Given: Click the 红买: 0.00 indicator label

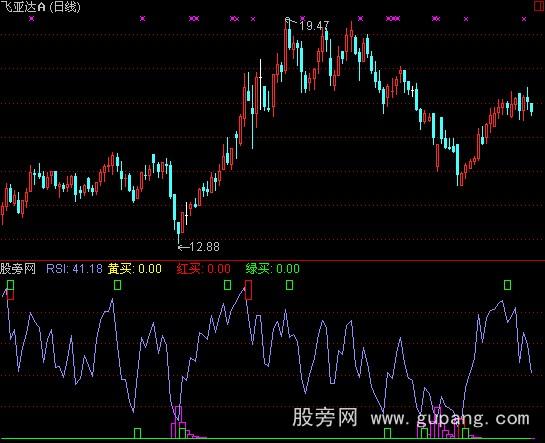Looking at the screenshot, I should point(204,269).
